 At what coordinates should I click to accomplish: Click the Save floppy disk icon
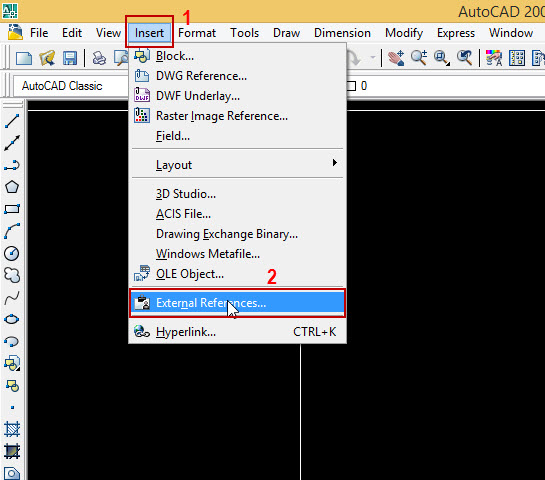[70, 58]
